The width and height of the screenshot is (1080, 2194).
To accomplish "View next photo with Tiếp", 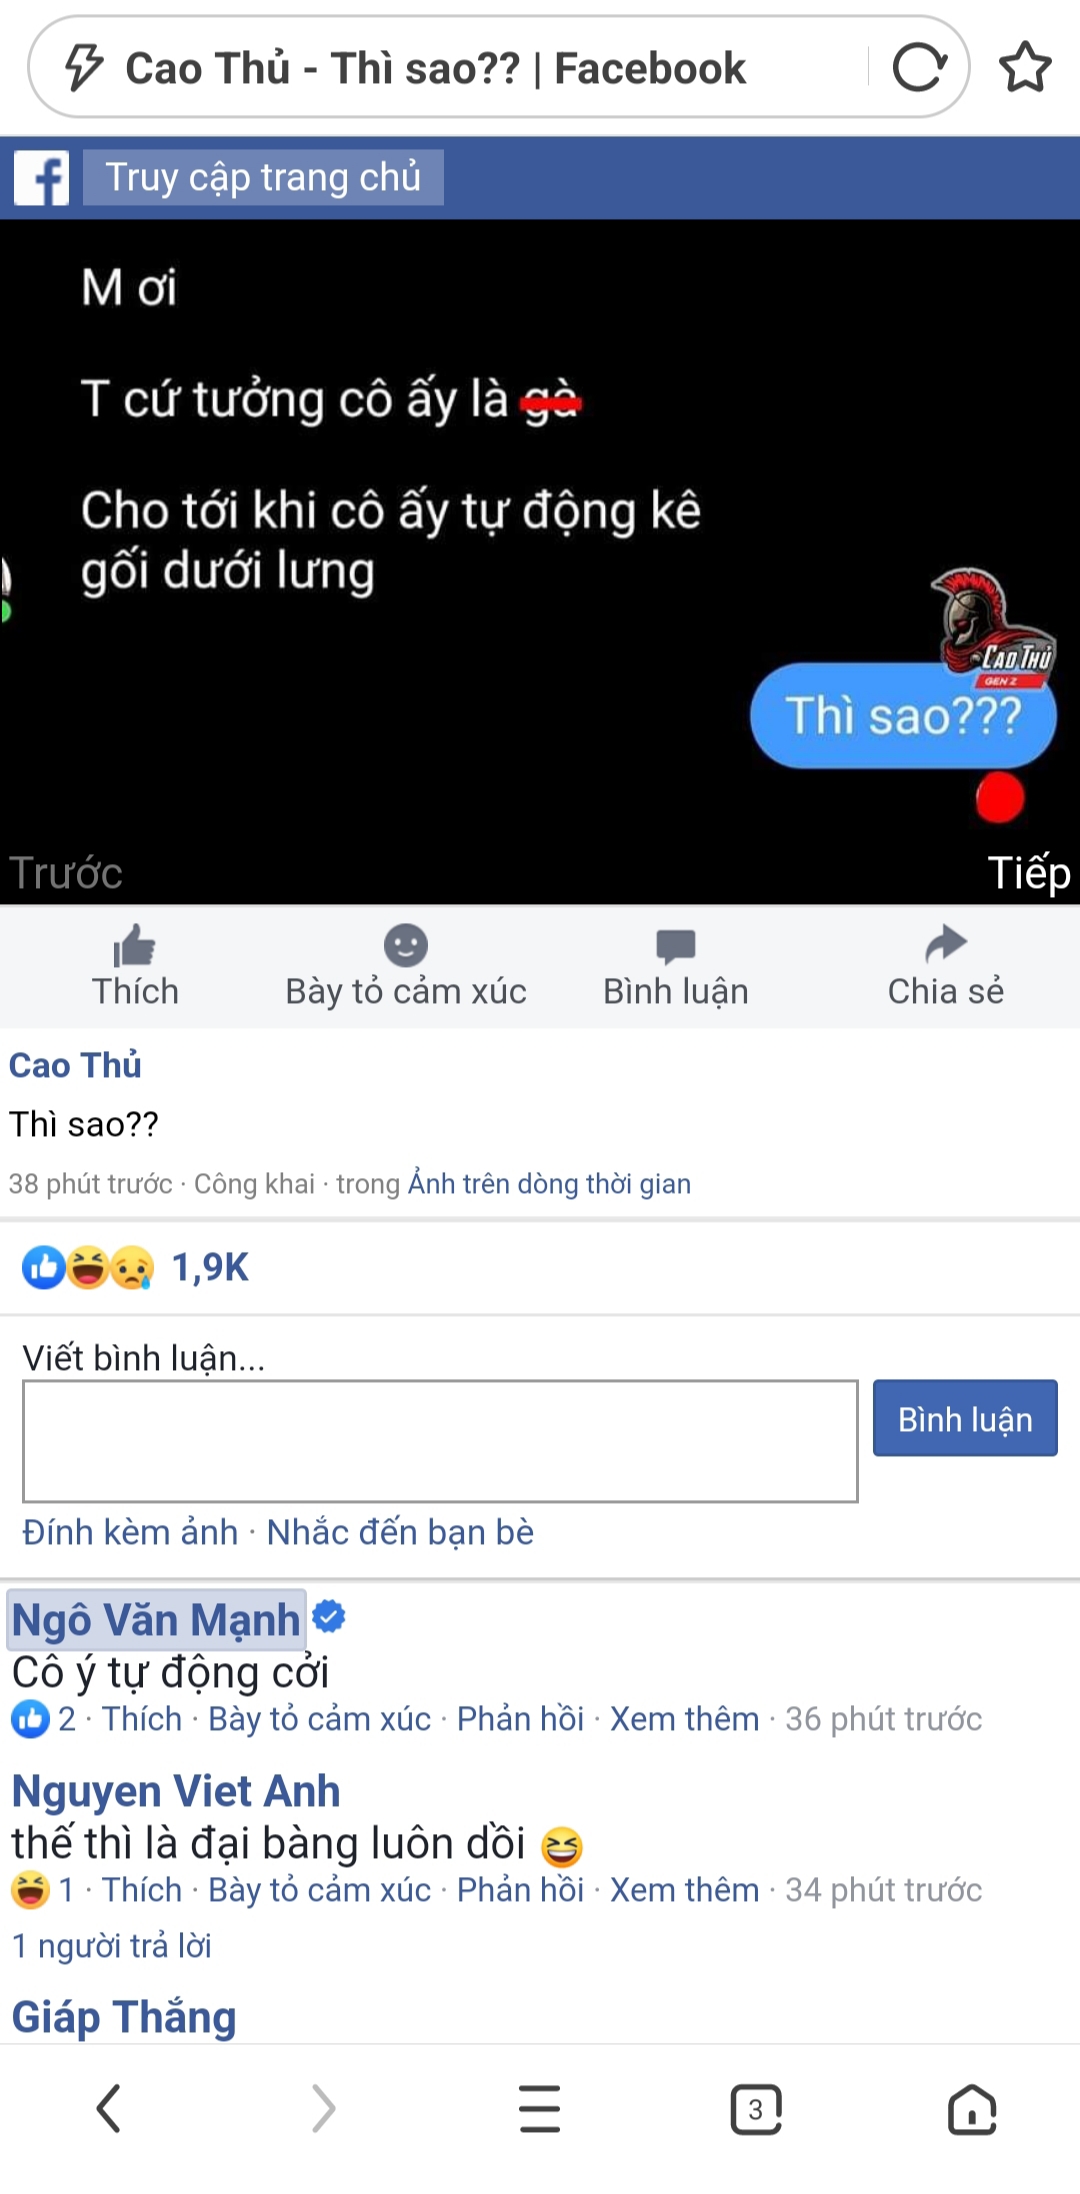I will [1029, 873].
